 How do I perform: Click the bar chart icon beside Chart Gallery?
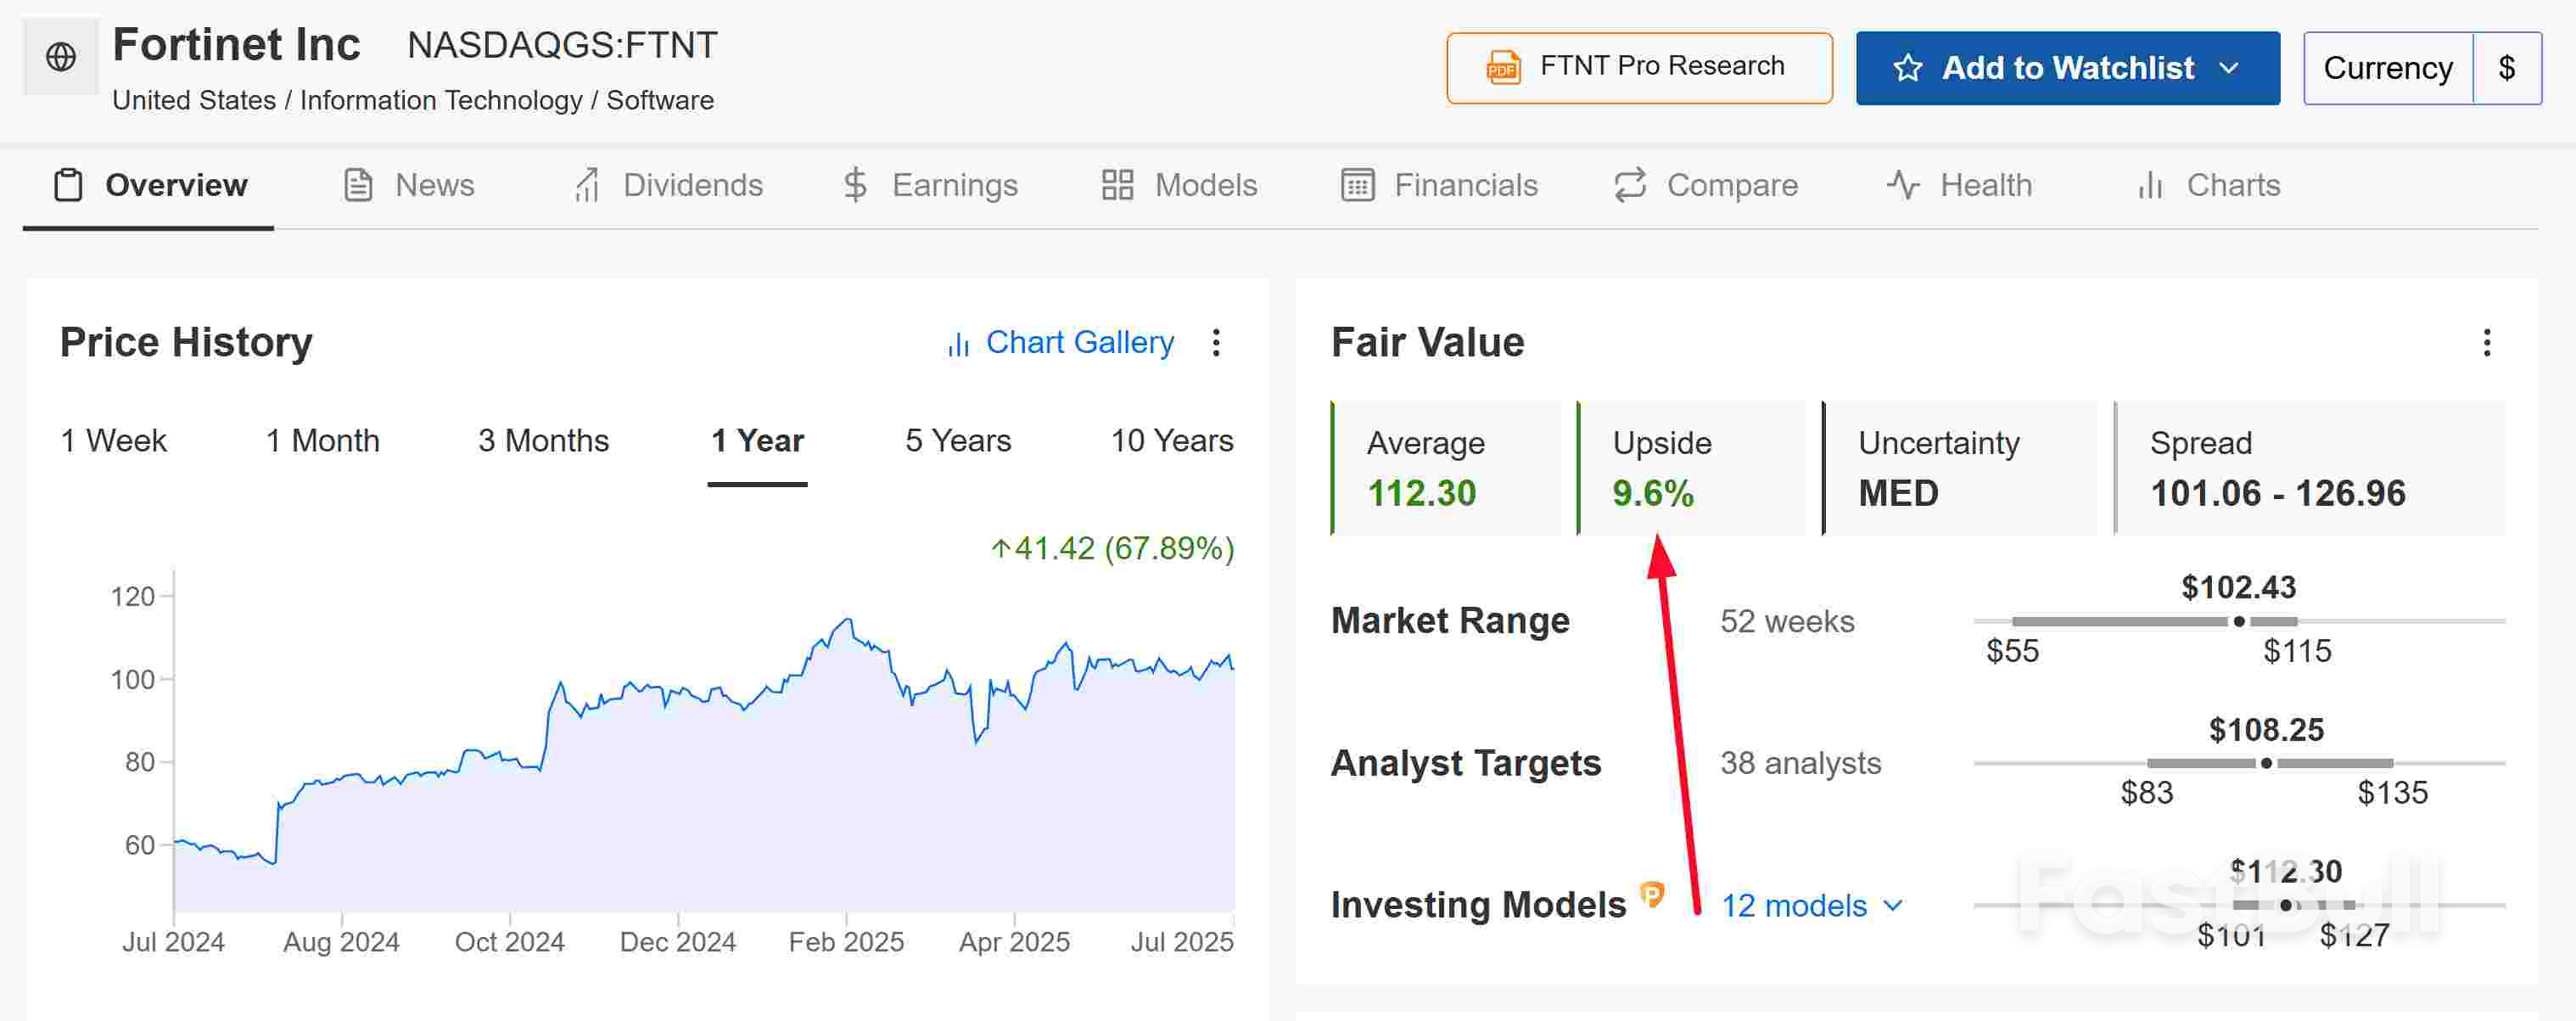click(956, 342)
